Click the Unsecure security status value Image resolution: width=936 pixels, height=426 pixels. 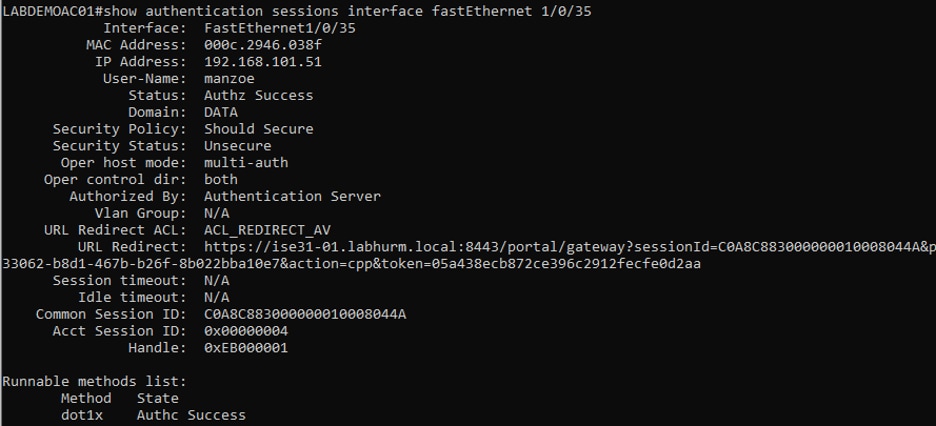pos(238,146)
